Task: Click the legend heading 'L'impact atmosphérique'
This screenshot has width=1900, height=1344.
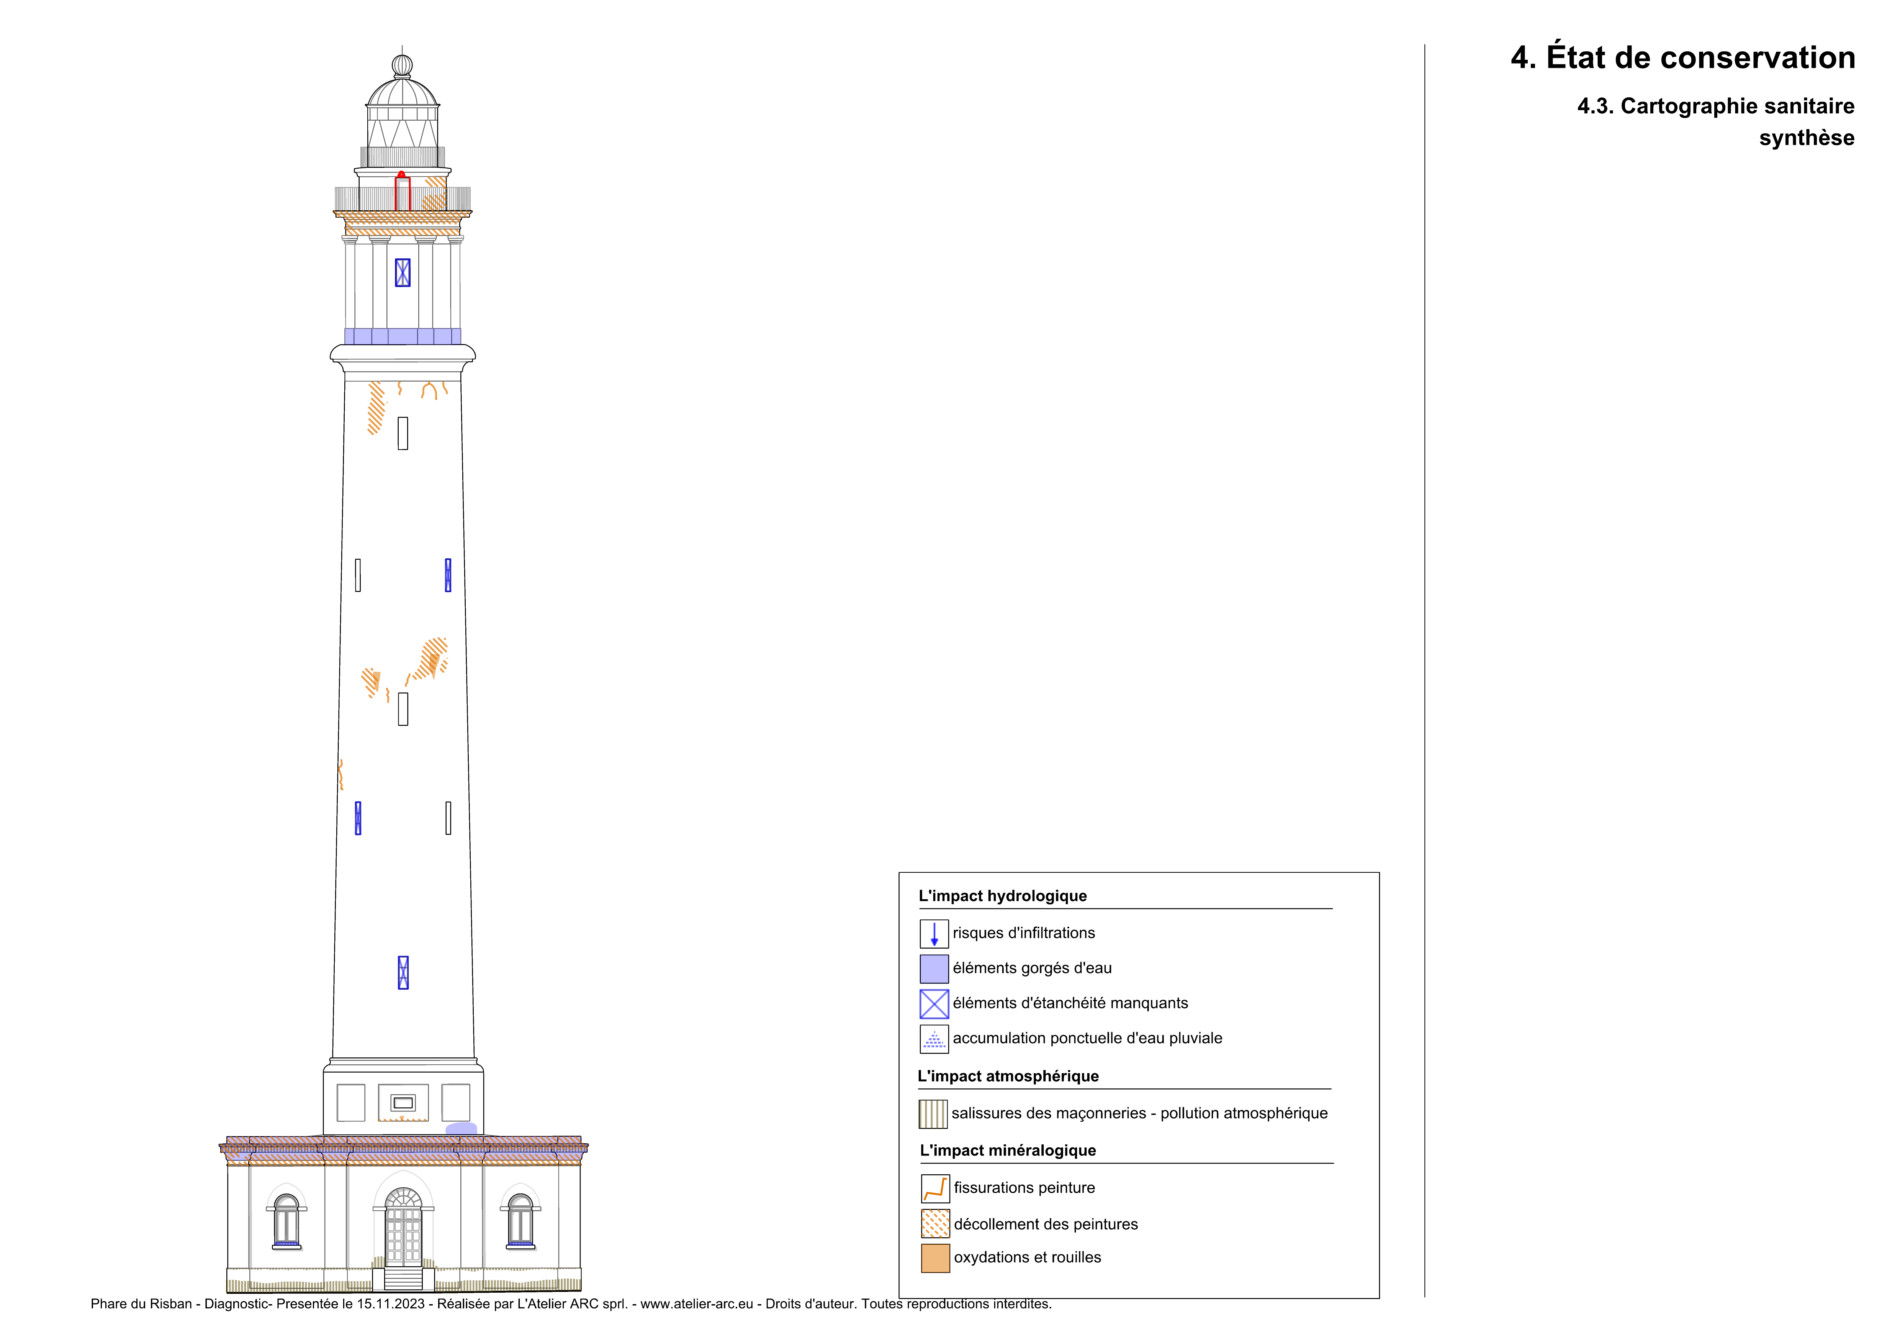Action: pos(1008,1076)
